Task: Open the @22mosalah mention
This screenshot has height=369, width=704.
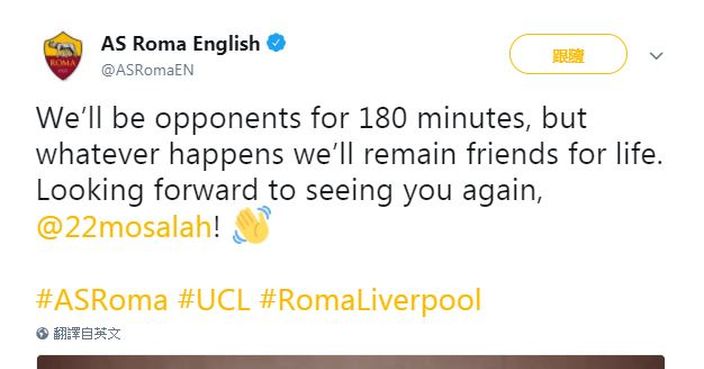Action: (x=124, y=227)
